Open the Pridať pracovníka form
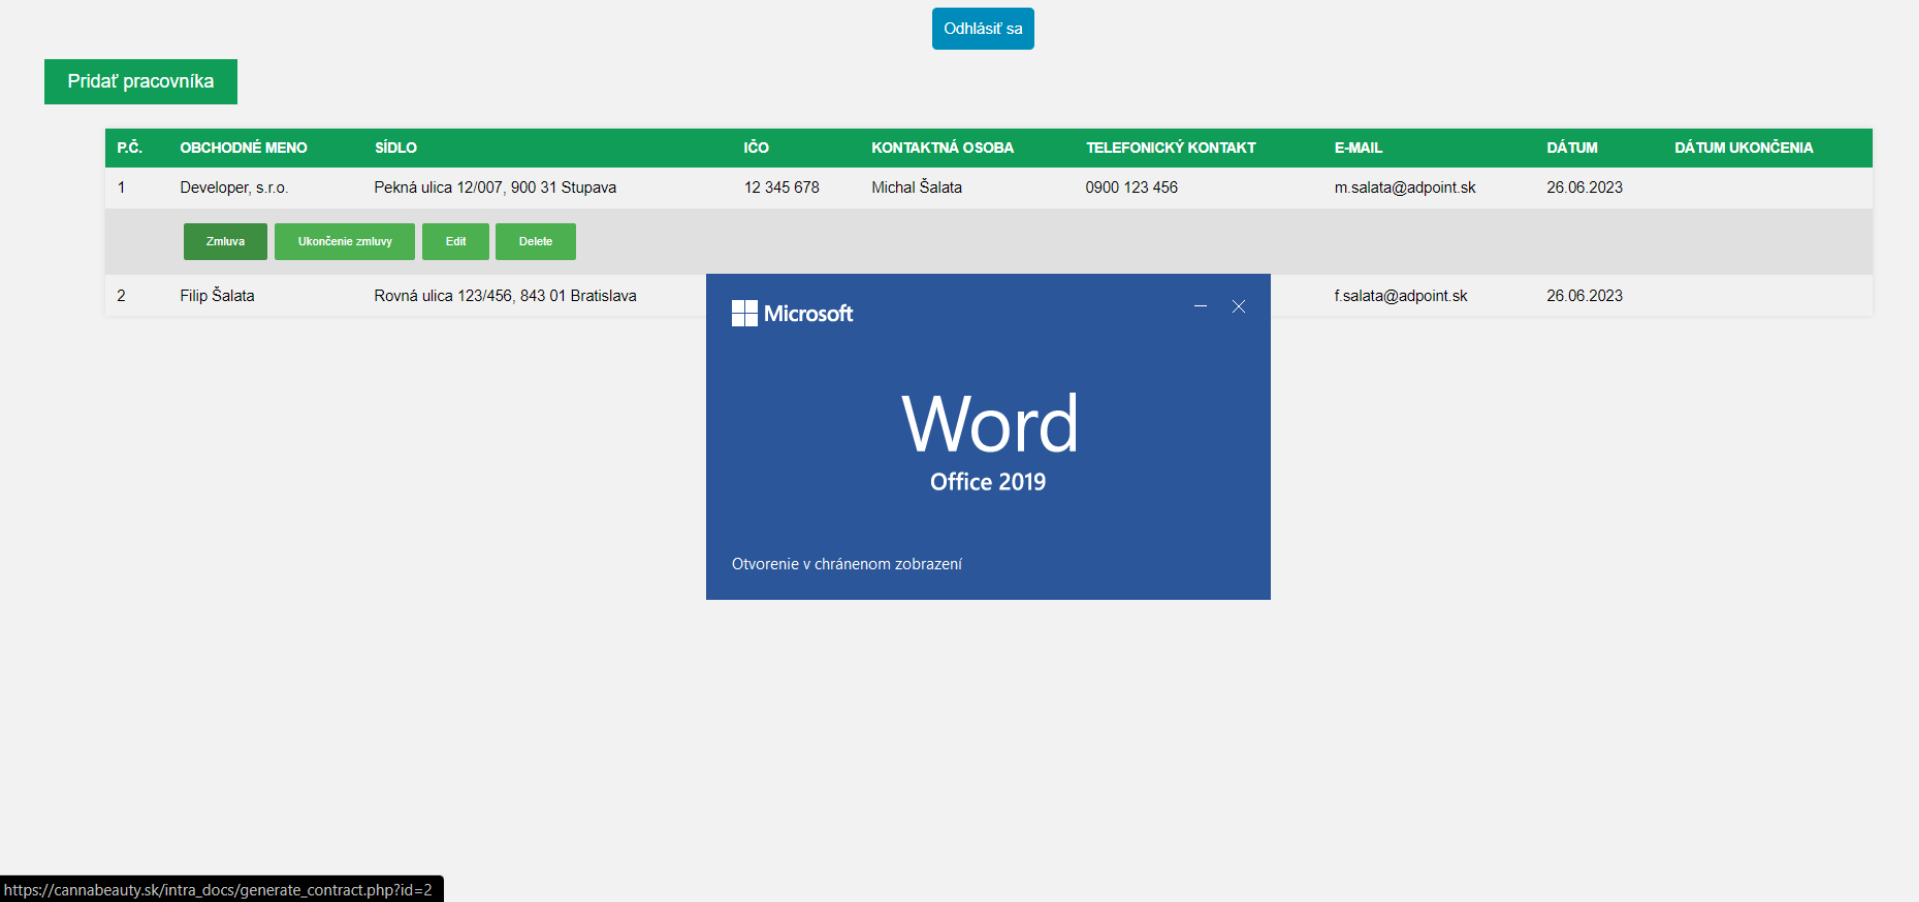1919x902 pixels. pos(141,81)
